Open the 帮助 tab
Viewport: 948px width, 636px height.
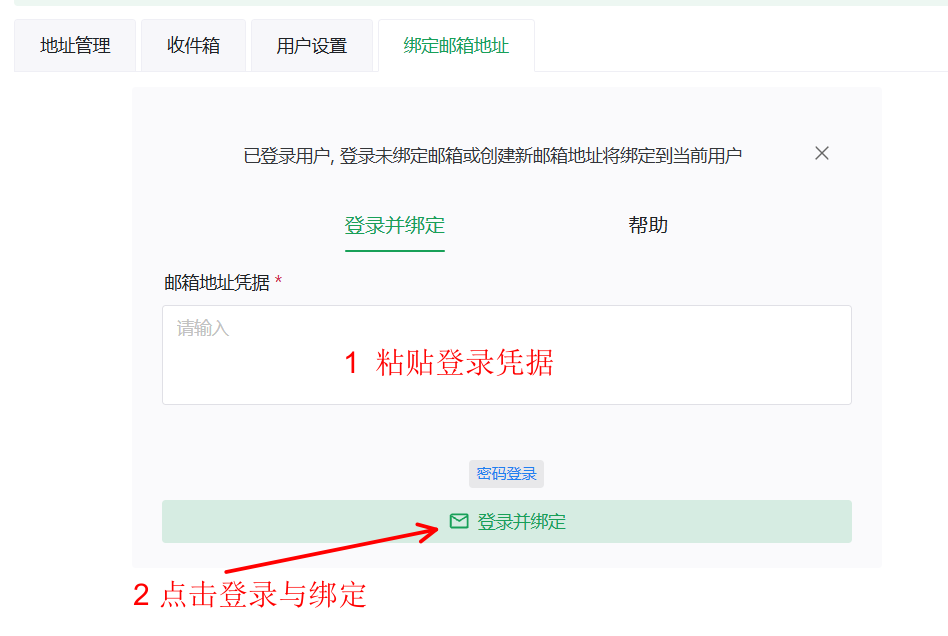(648, 225)
